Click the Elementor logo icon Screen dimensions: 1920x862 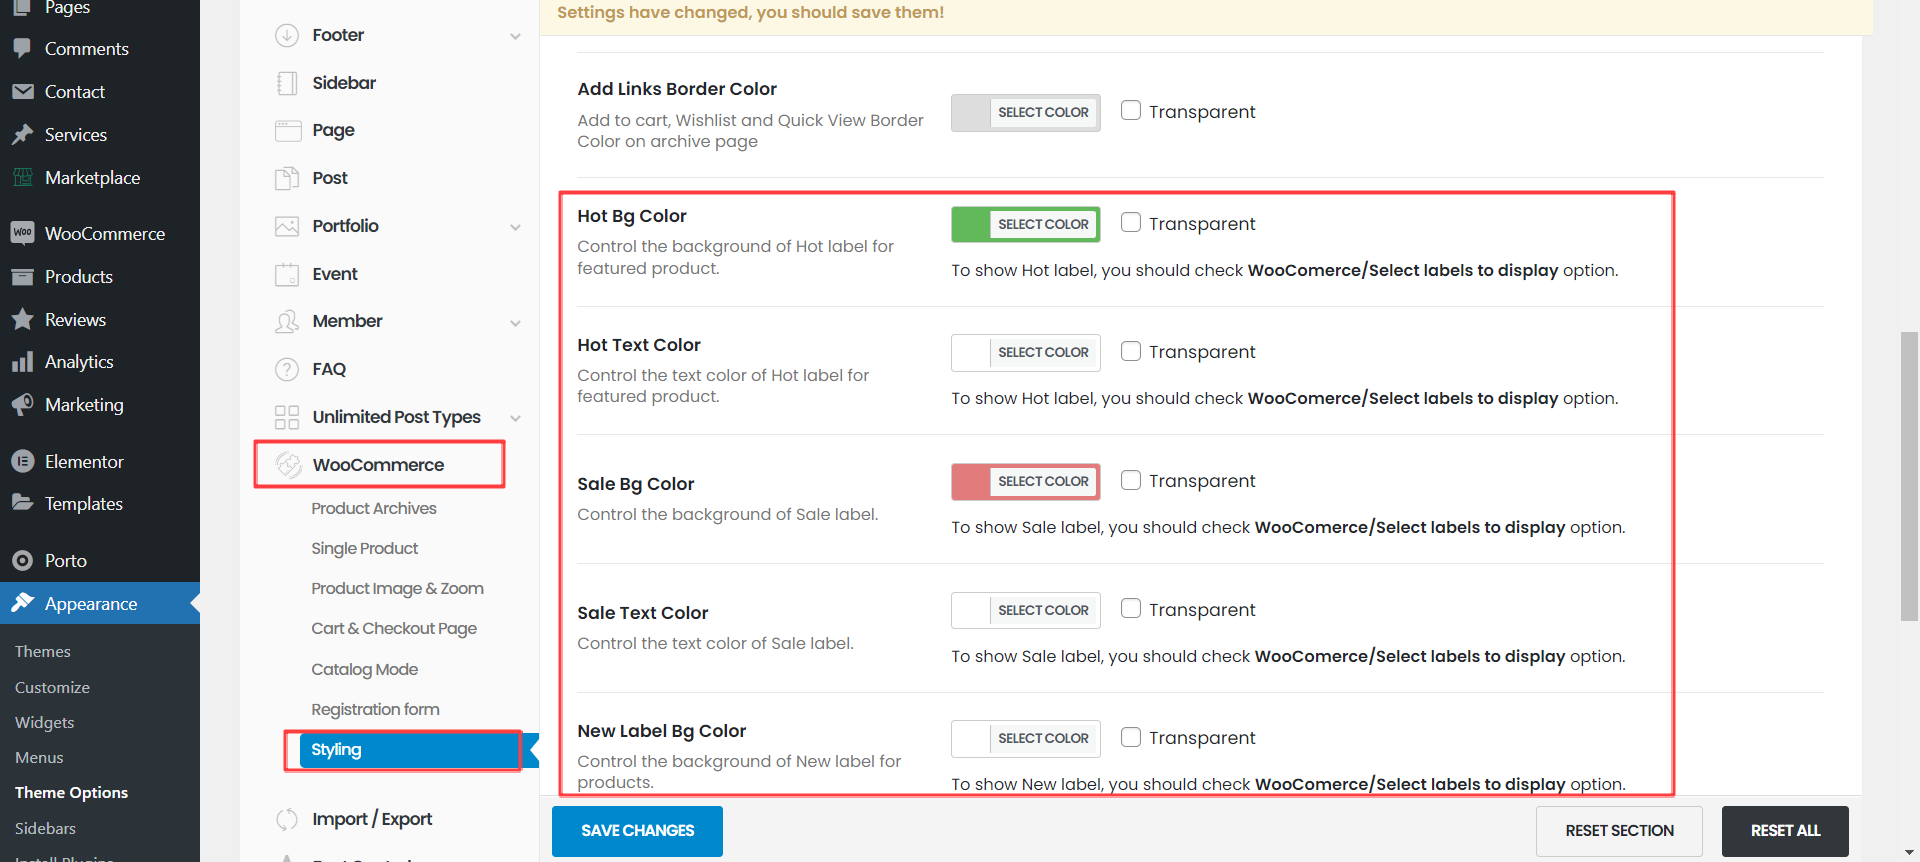(22, 461)
